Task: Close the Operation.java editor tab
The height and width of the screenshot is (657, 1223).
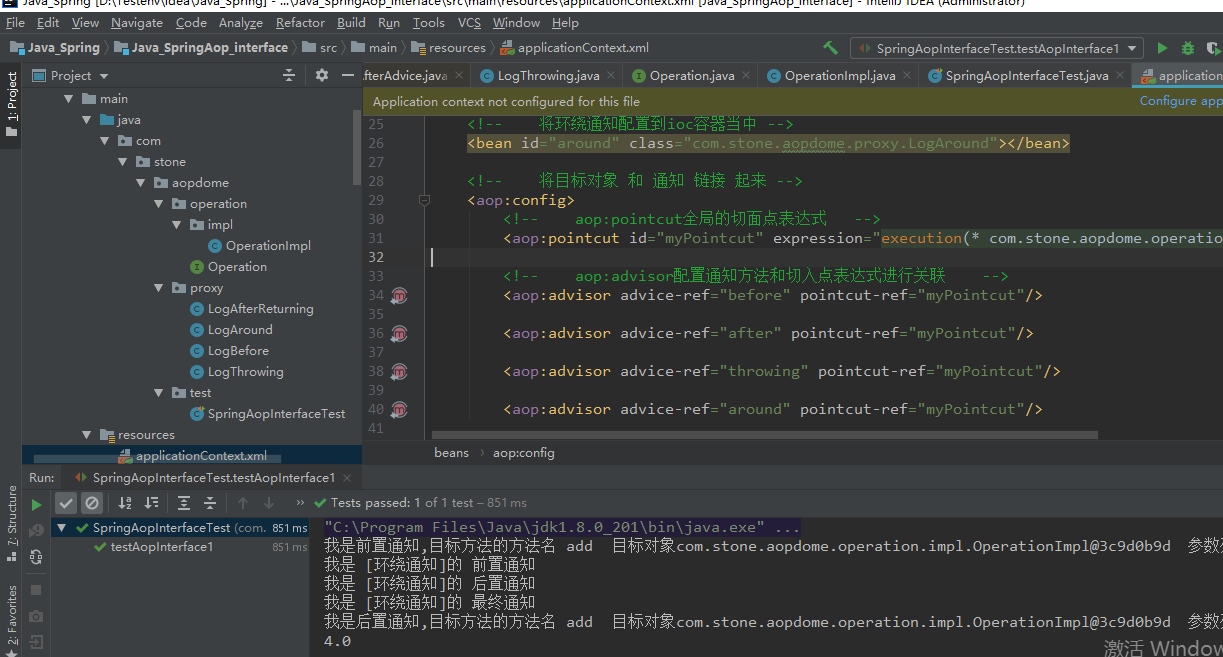Action: pos(747,75)
